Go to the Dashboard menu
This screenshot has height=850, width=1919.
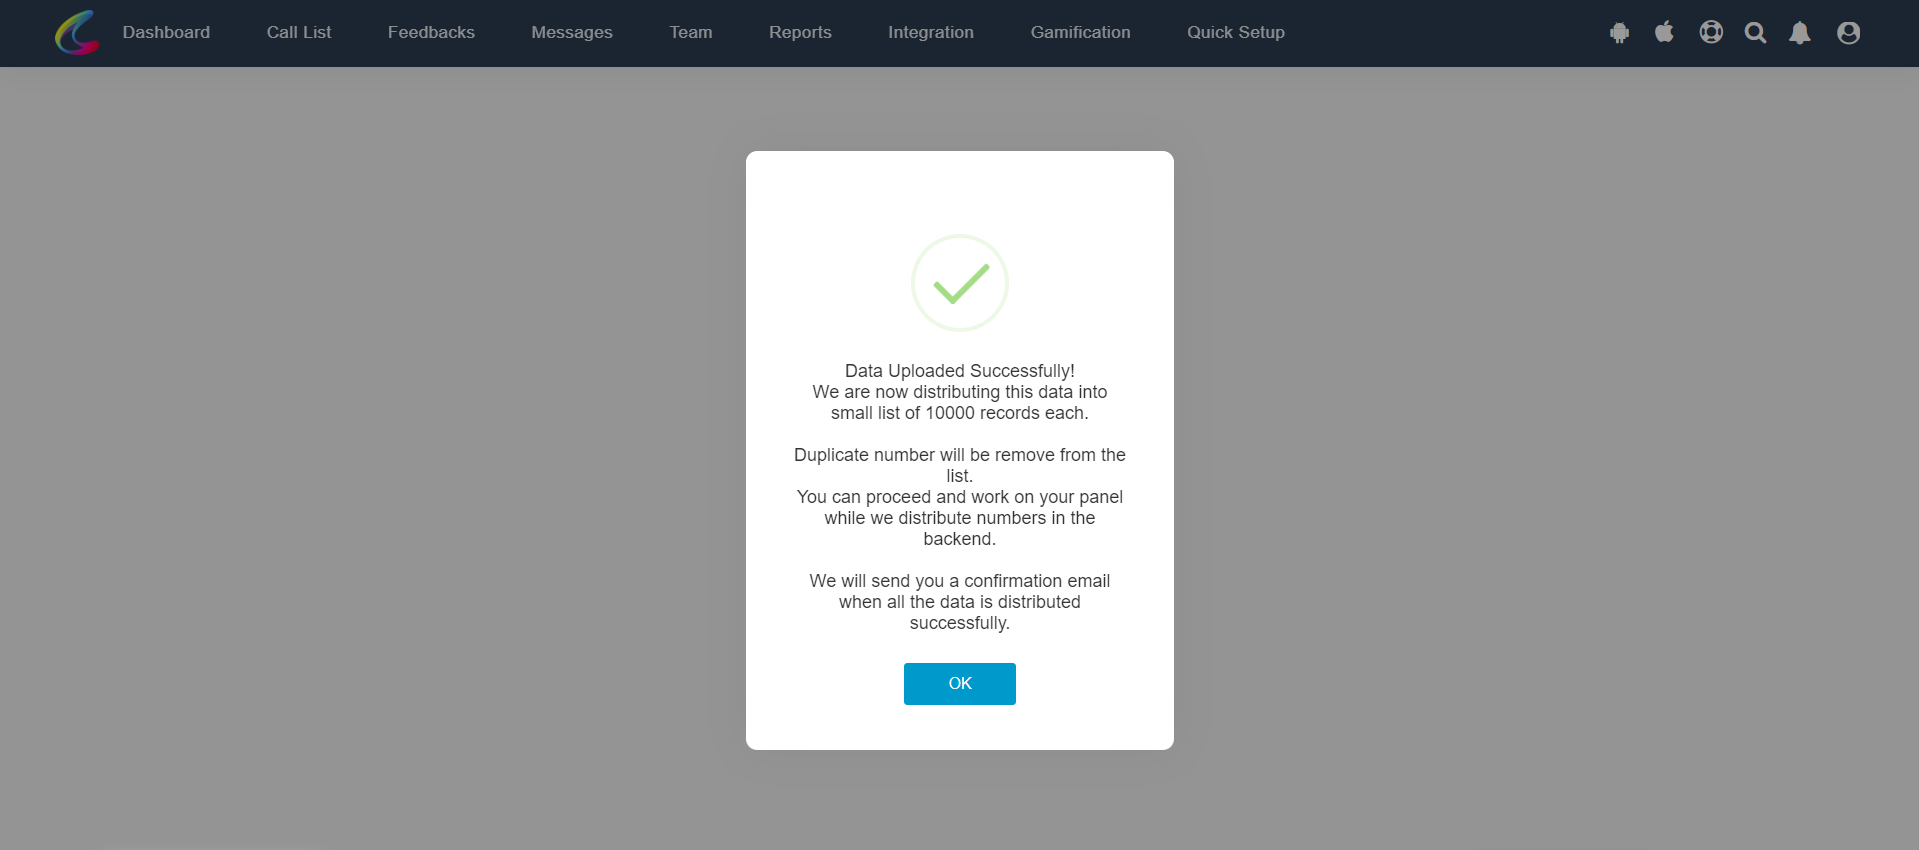(x=166, y=32)
